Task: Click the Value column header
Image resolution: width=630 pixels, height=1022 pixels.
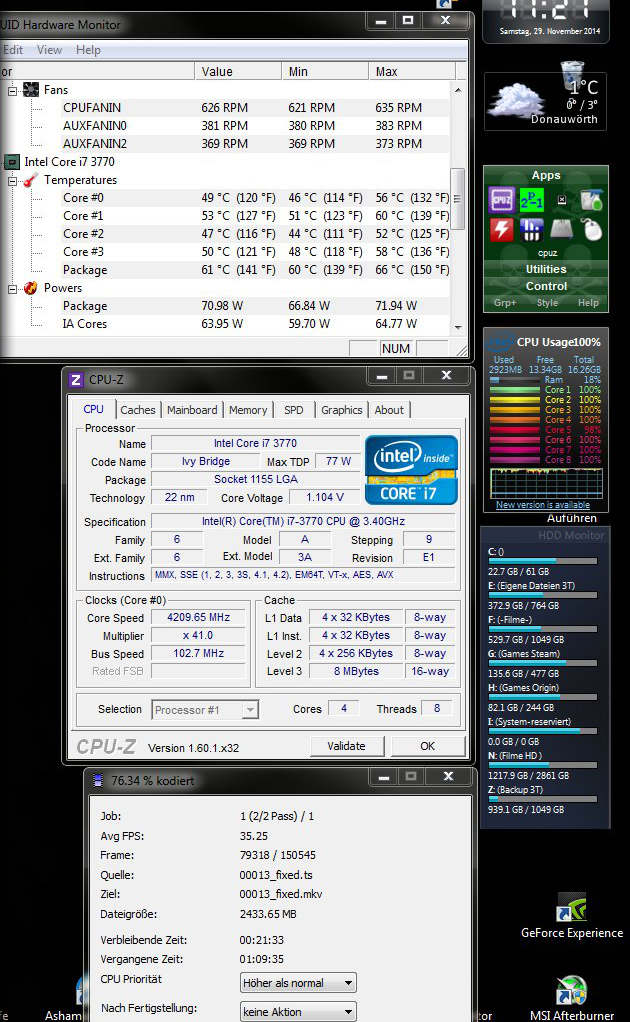Action: coord(237,71)
